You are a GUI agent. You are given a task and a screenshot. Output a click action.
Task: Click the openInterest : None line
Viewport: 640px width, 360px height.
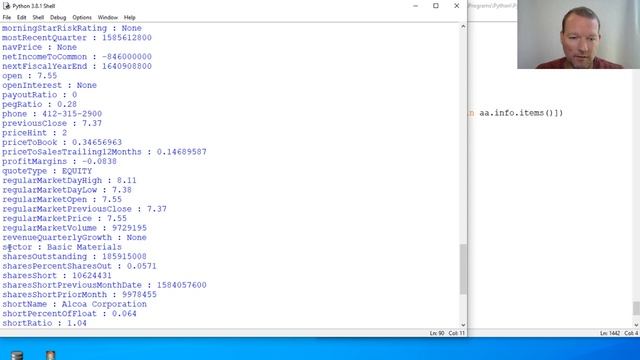(x=49, y=85)
